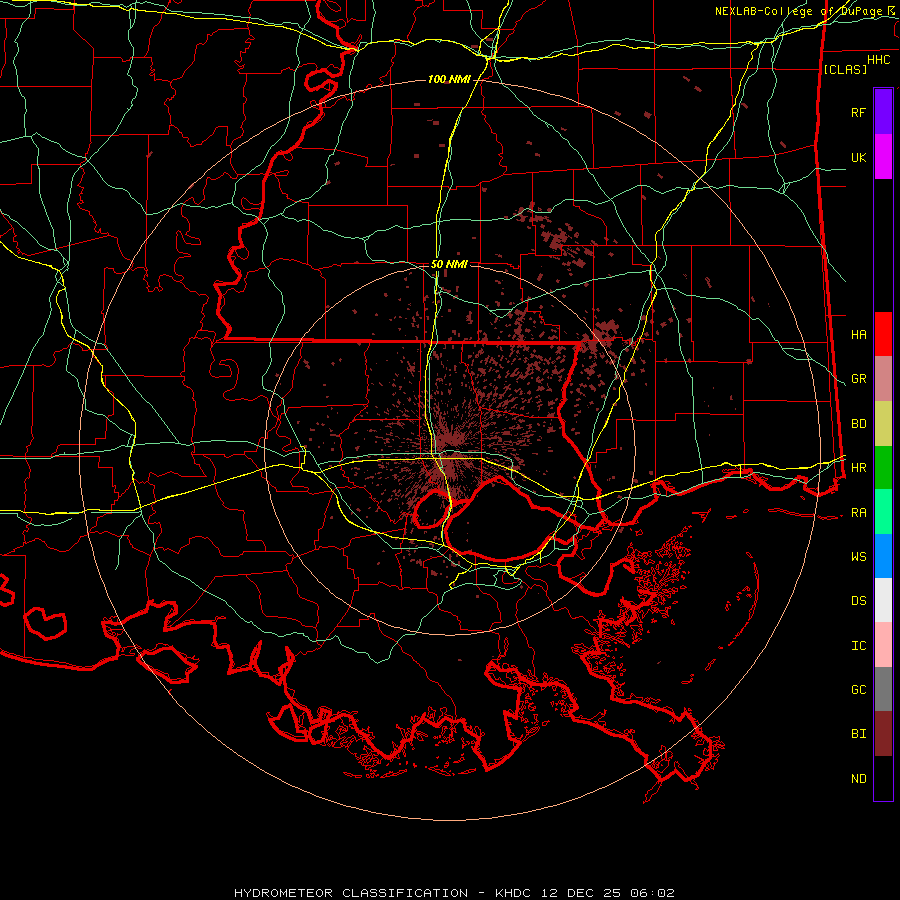Click the DS white legend swatch
900x900 pixels.
[x=883, y=600]
